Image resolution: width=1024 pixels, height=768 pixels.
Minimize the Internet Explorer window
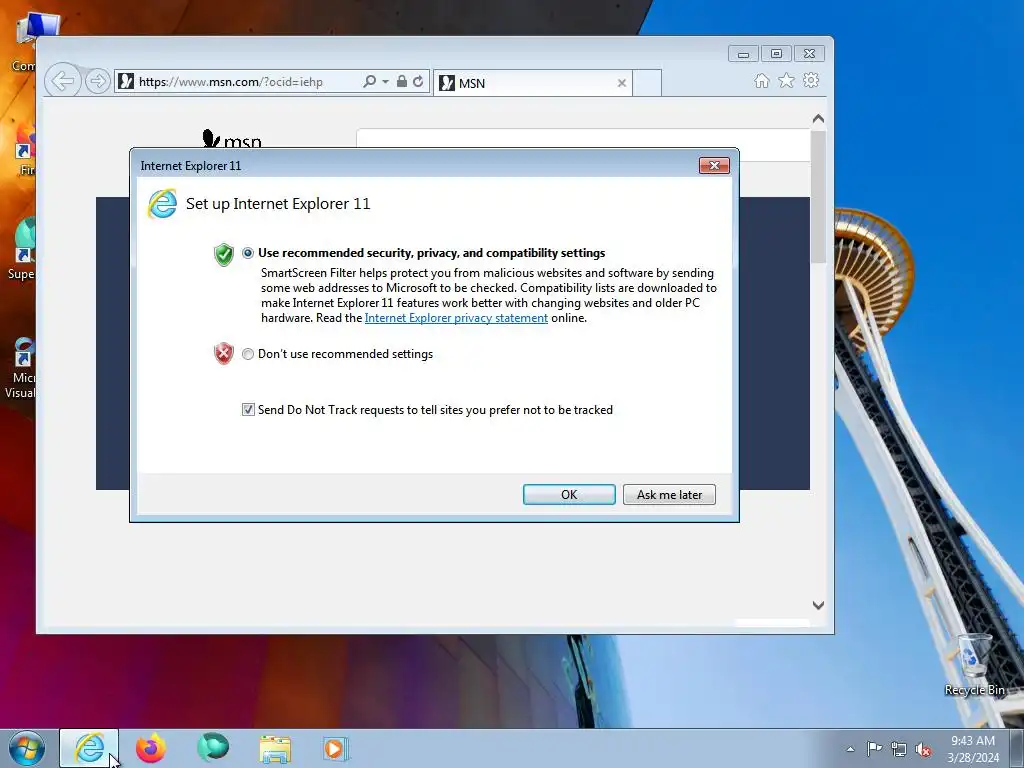coord(743,54)
